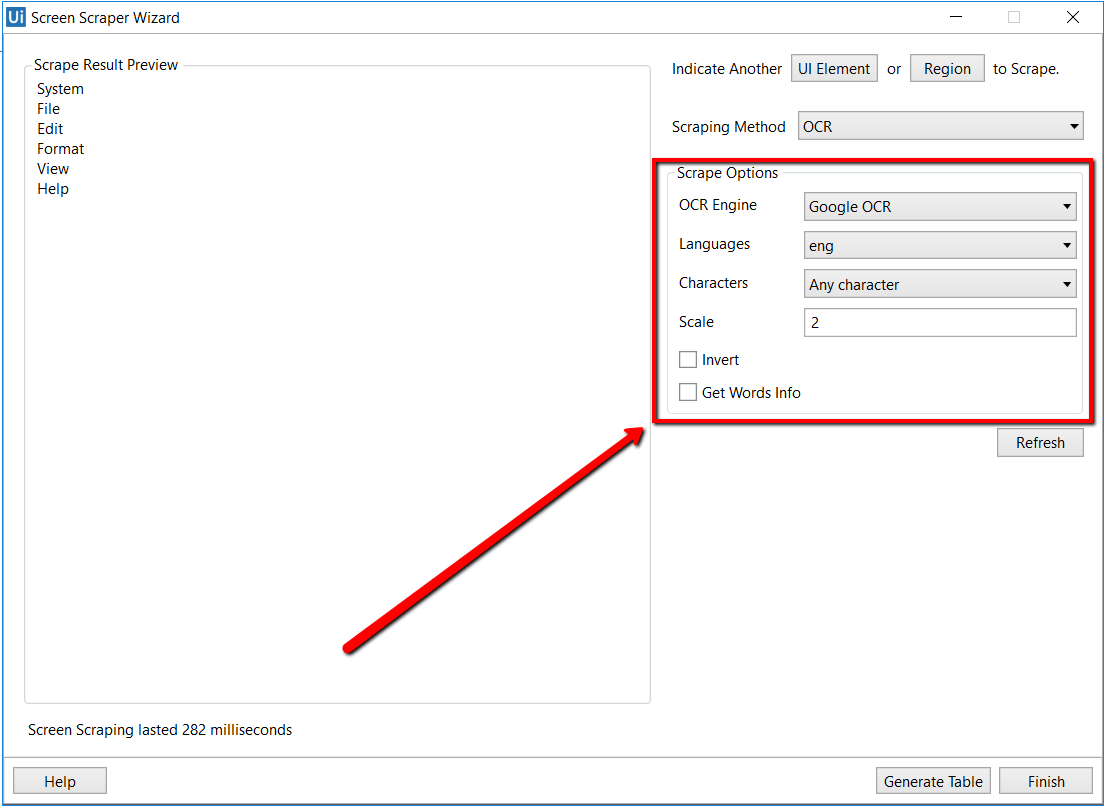Screen dimensions: 1104x806
Task: Select Edit in the preview list
Action: click(x=48, y=128)
